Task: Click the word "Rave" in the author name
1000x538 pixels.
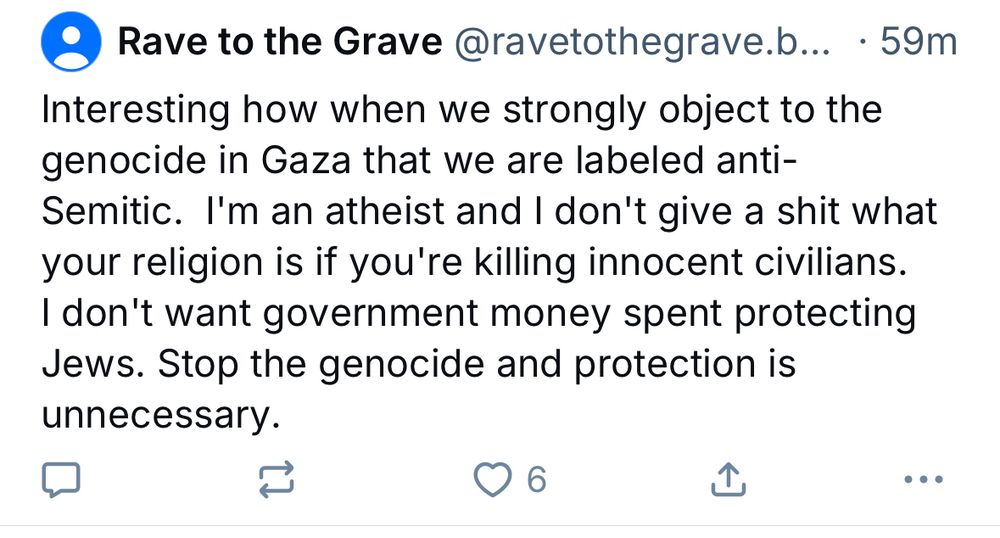Action: click(153, 43)
